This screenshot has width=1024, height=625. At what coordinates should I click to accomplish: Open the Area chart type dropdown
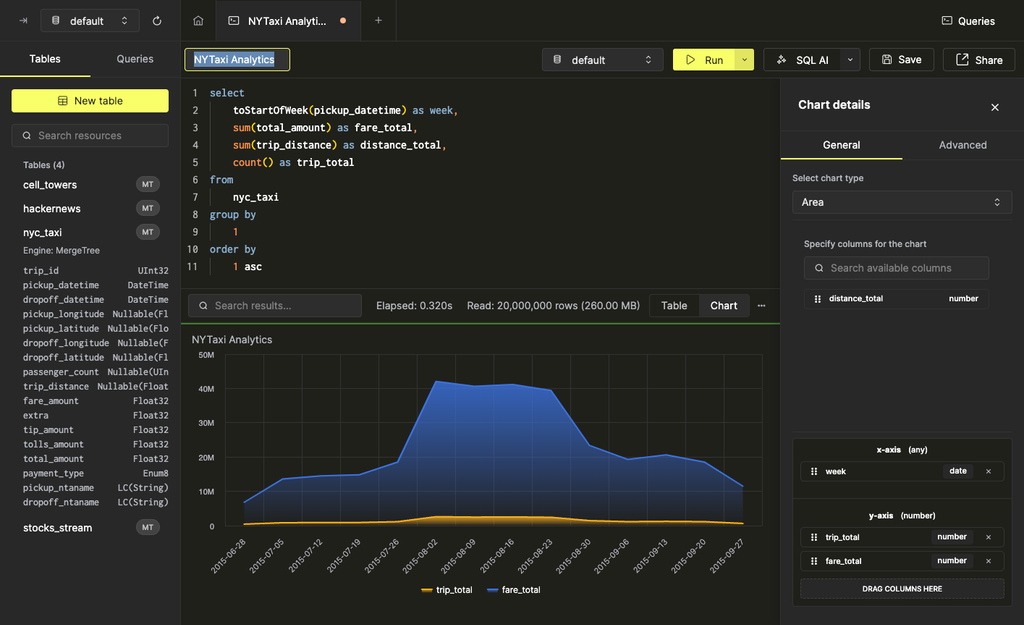[x=901, y=201]
